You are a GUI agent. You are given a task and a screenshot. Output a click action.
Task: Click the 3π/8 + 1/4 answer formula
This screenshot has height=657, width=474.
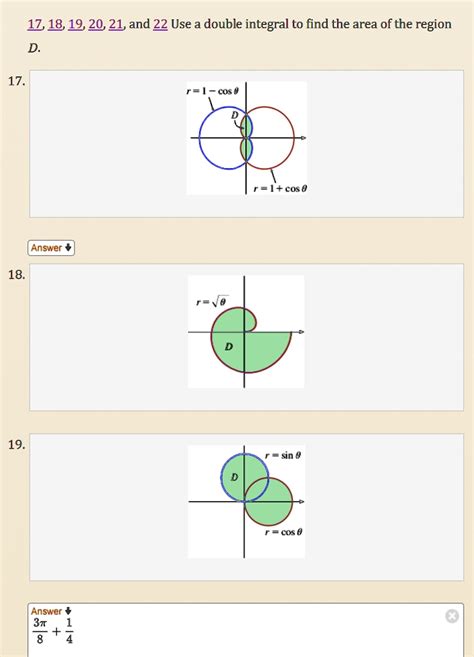(x=53, y=631)
